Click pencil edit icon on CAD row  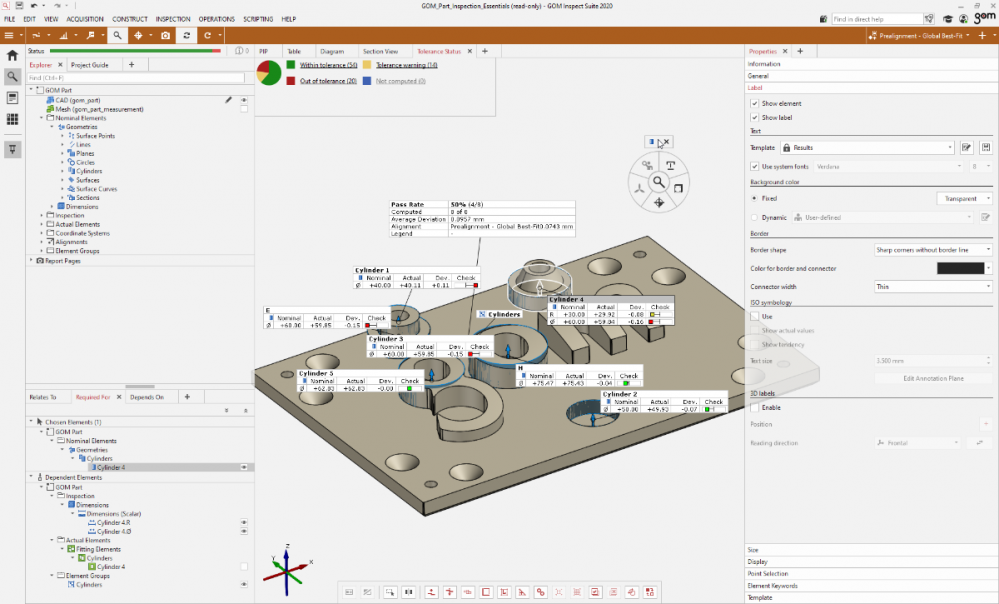coord(229,100)
